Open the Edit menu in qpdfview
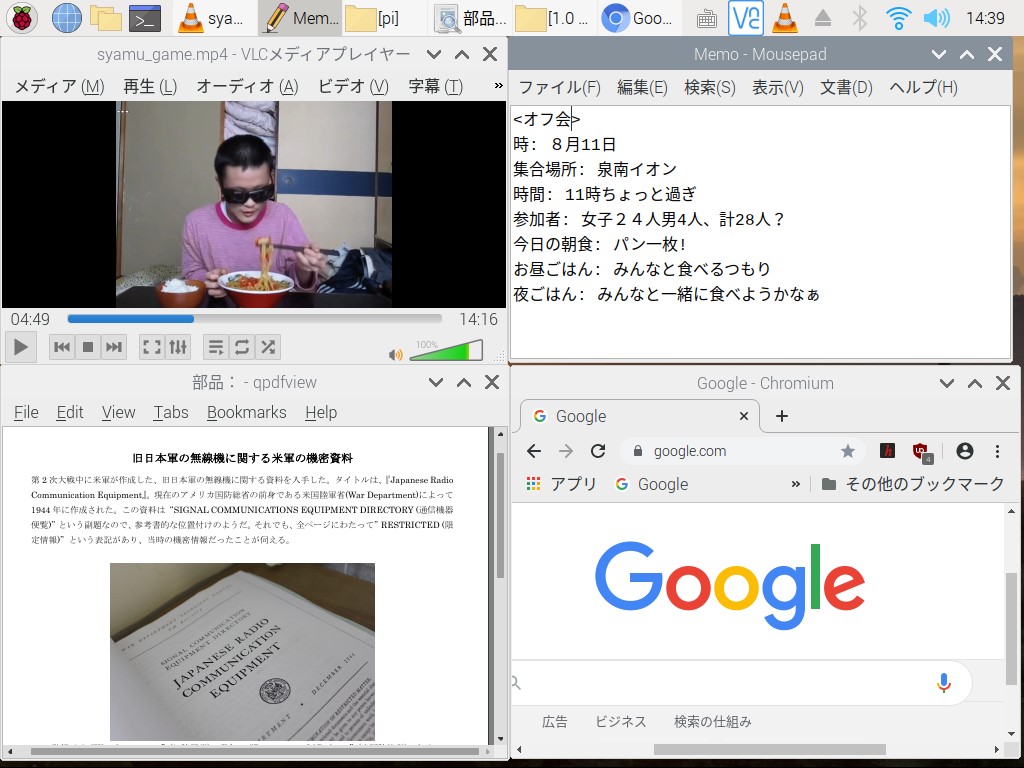1024x768 pixels. pyautogui.click(x=70, y=413)
